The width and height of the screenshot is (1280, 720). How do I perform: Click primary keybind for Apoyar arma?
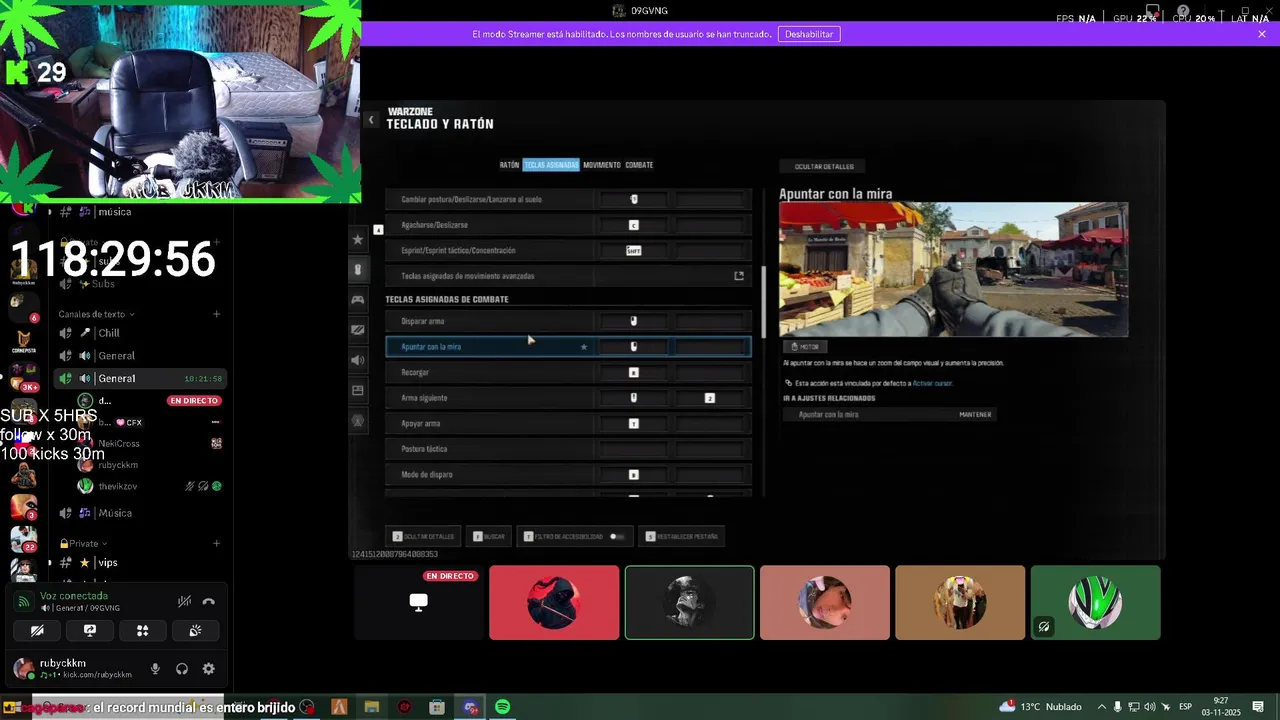(x=633, y=424)
